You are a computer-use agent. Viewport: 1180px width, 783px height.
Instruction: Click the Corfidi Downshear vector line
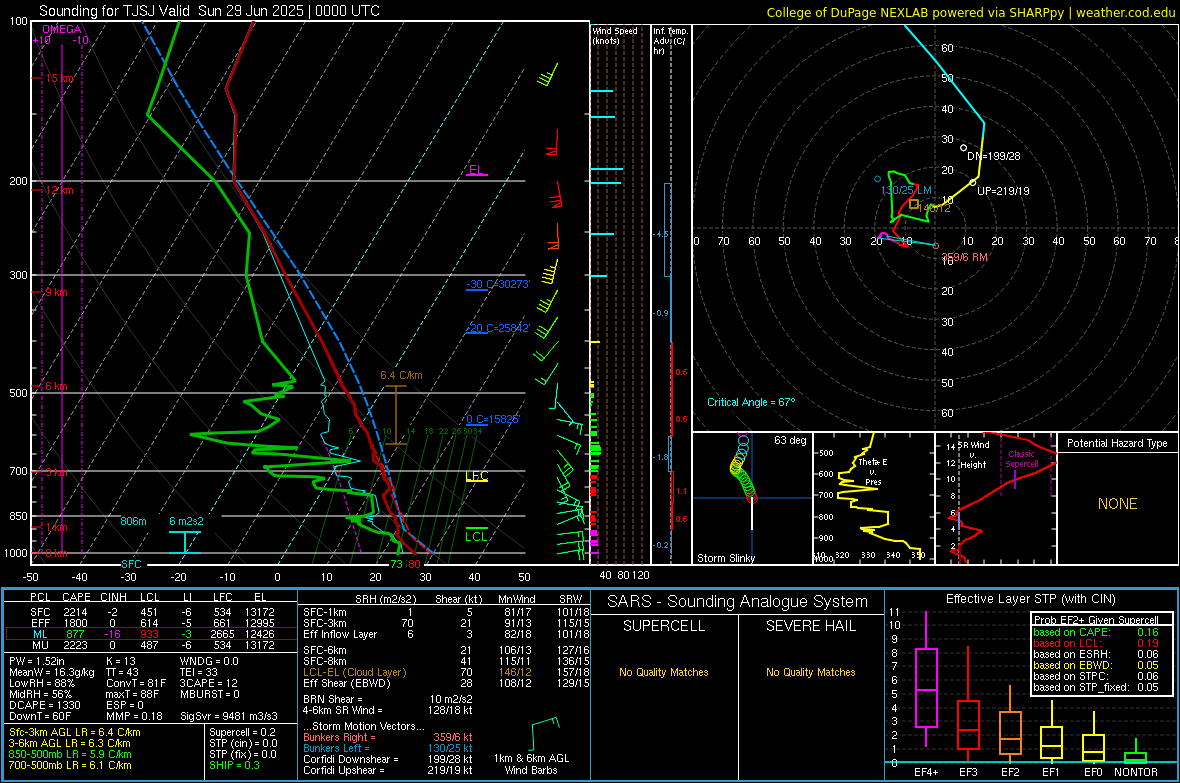point(388,759)
